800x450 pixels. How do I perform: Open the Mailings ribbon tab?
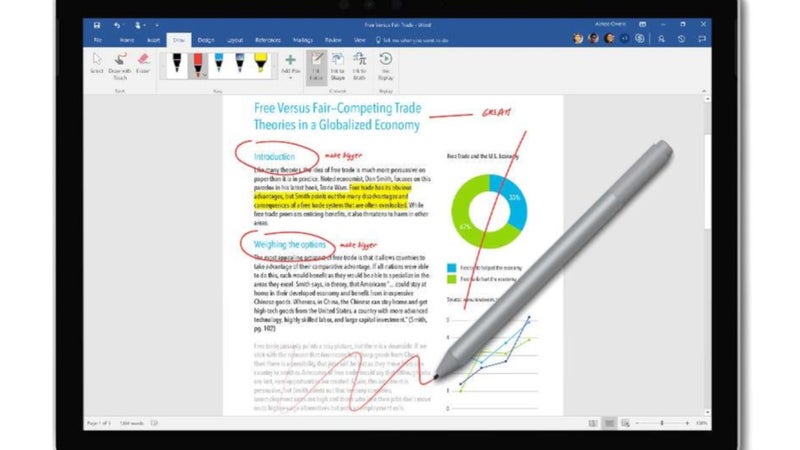coord(303,40)
